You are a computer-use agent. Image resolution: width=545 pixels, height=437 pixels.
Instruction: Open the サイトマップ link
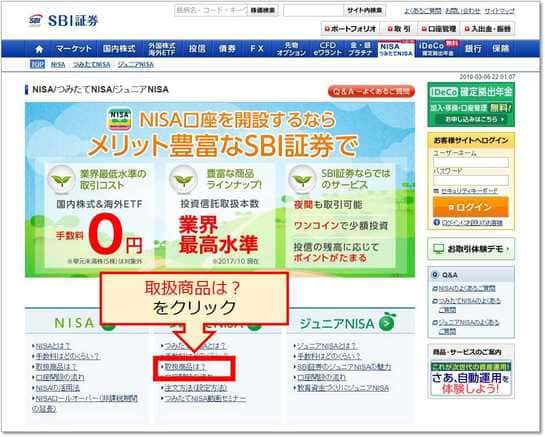click(499, 11)
